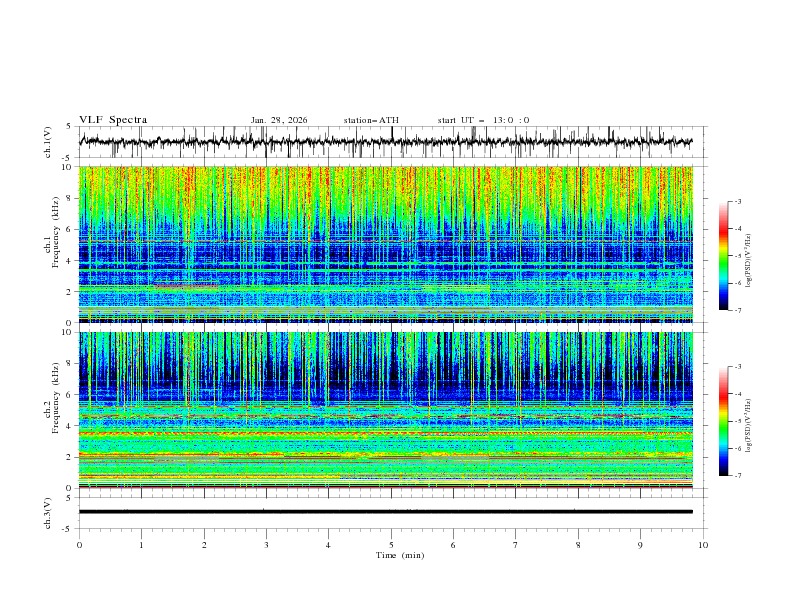The height and width of the screenshot is (612, 792).
Task: Click the "Time (min)" axis label
Action: [400, 555]
